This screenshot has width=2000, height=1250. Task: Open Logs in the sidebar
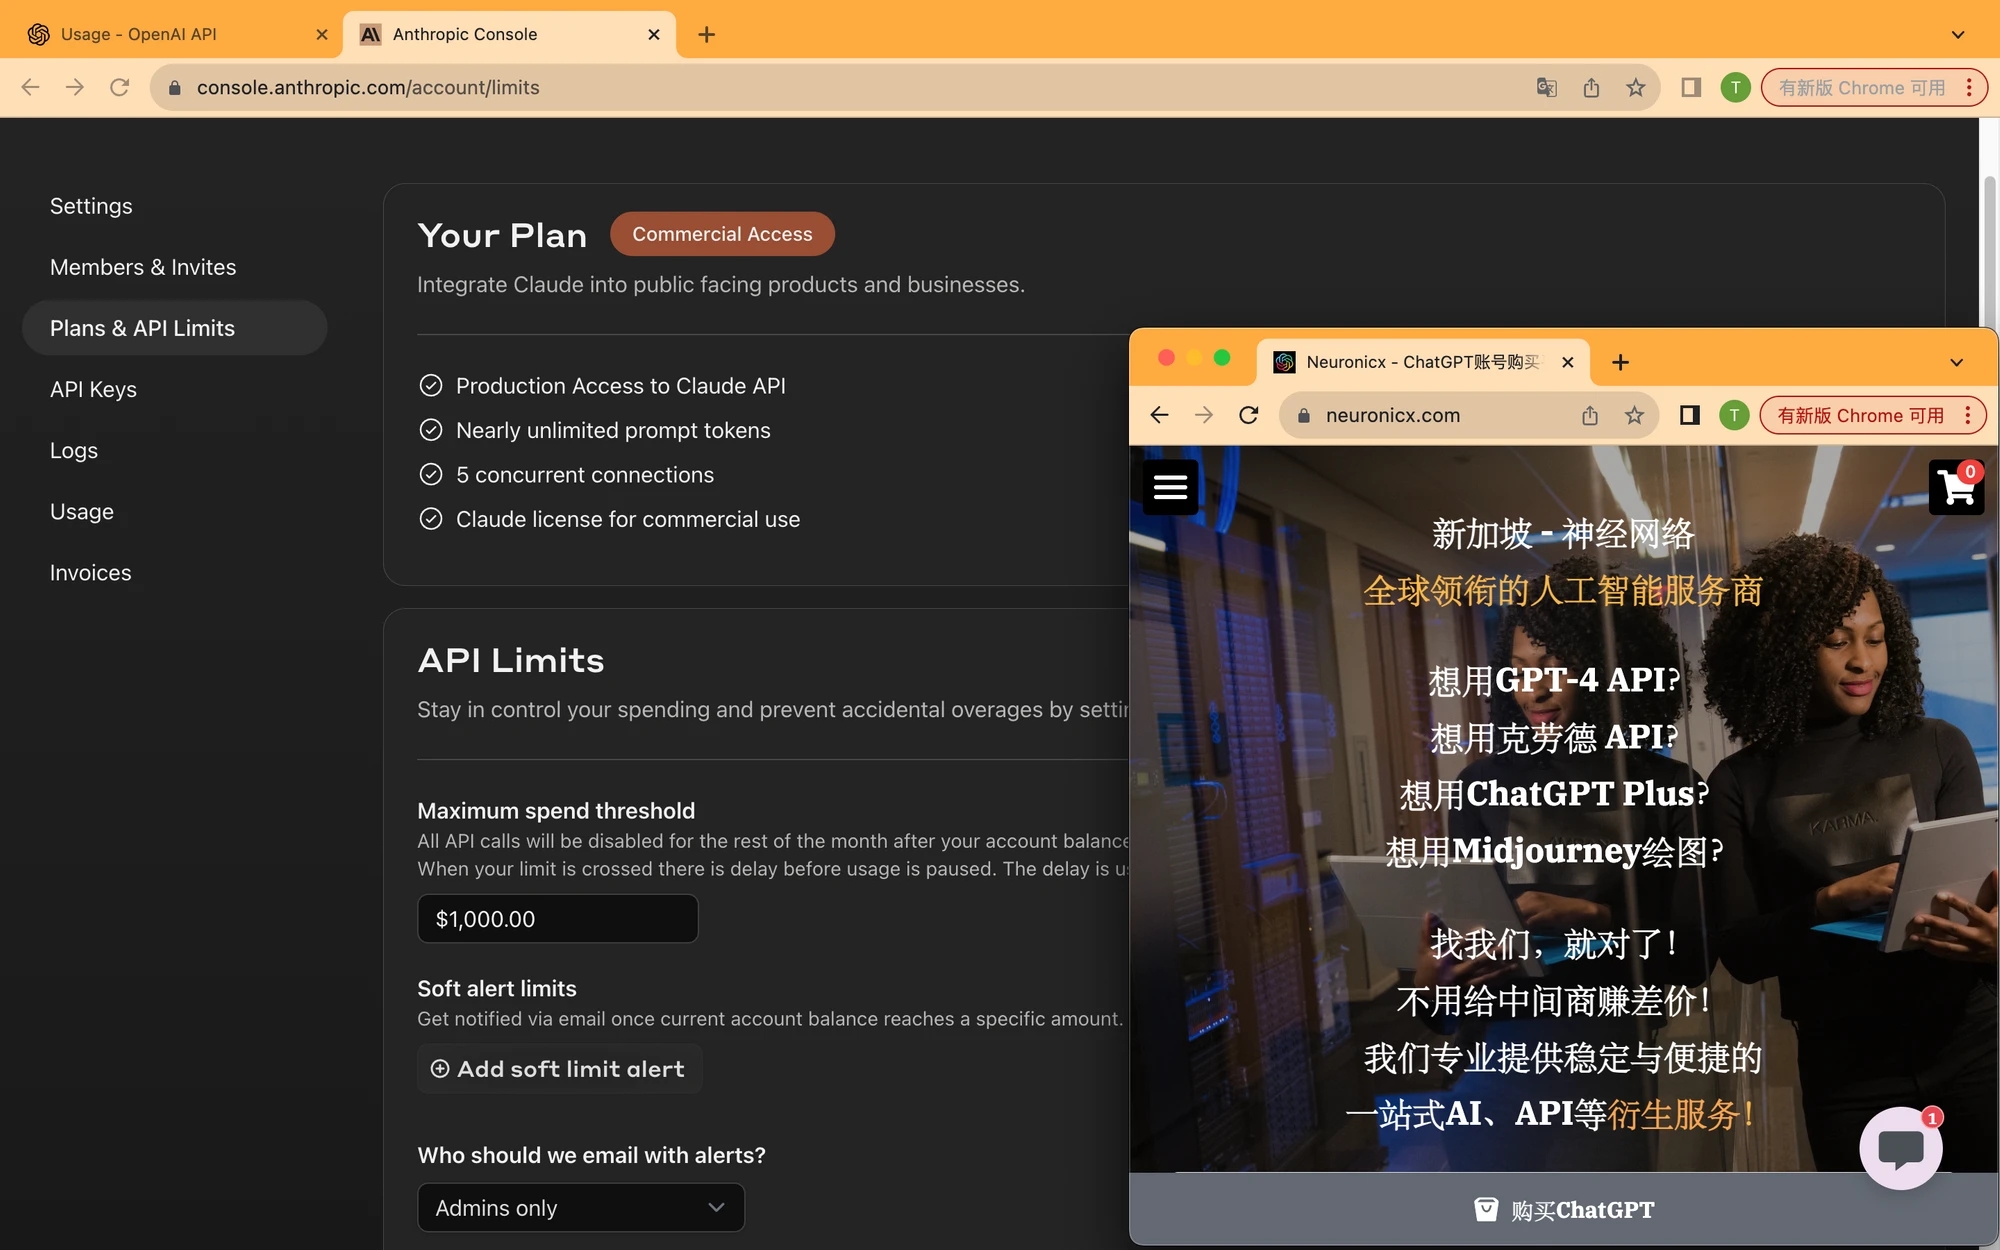tap(74, 450)
